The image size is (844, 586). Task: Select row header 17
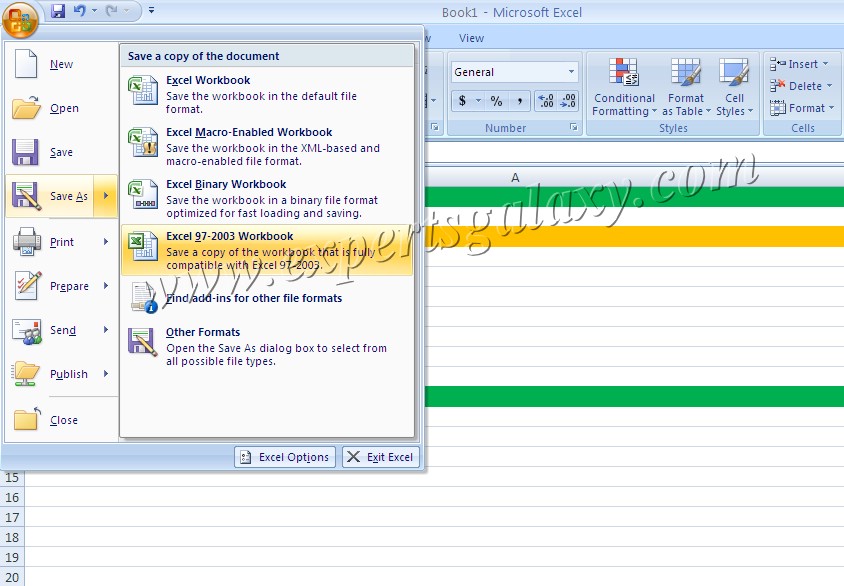(12, 518)
